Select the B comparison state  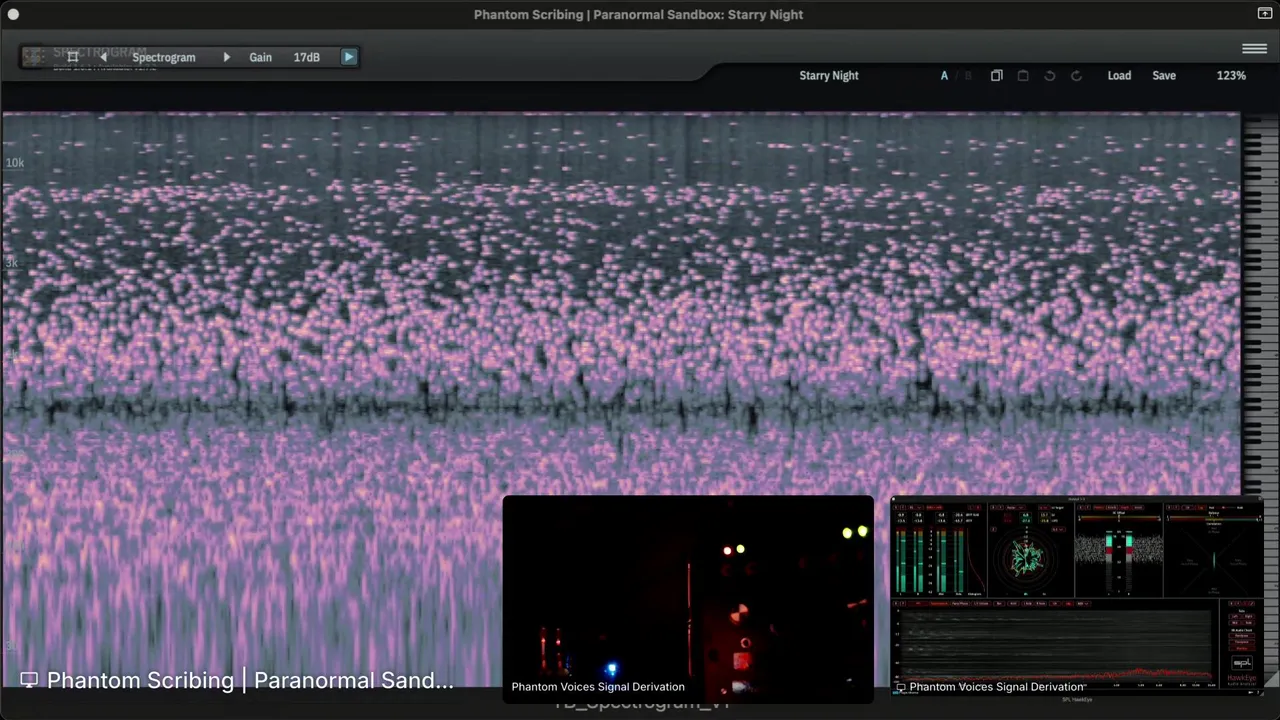(x=968, y=75)
